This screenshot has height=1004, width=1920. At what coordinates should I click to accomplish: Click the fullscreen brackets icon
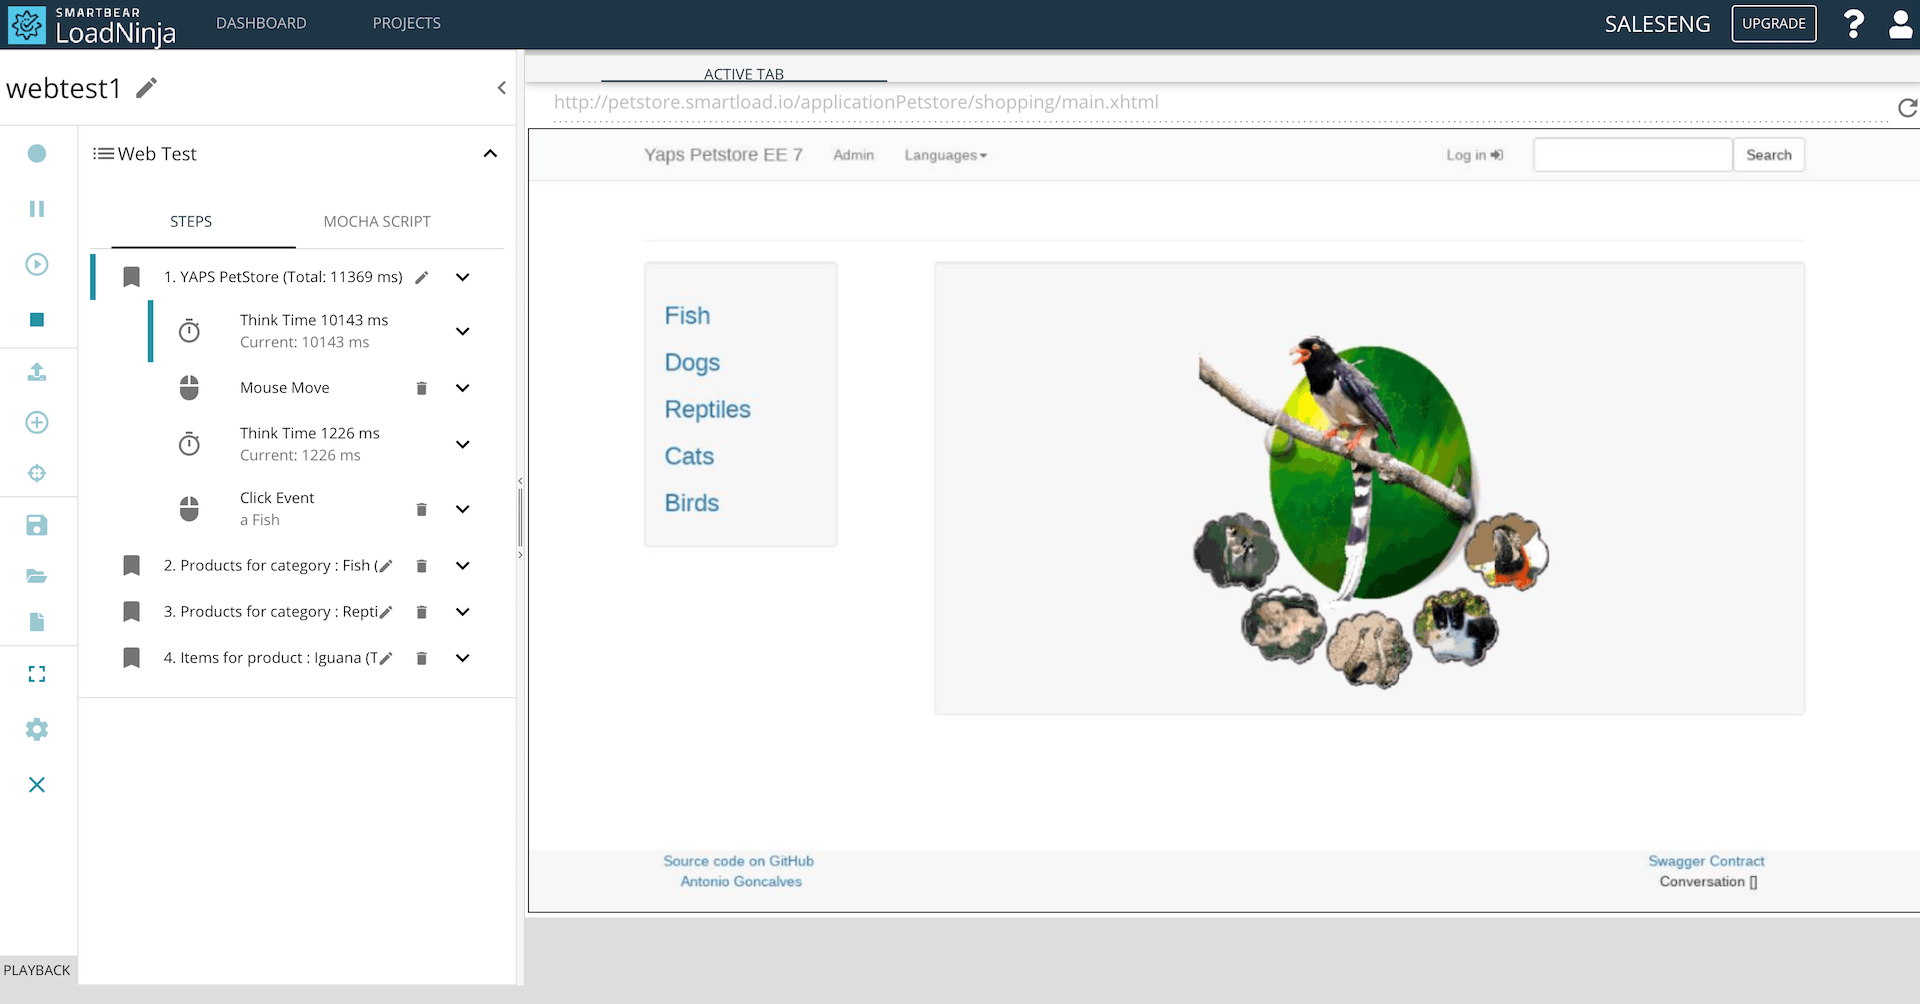37,675
